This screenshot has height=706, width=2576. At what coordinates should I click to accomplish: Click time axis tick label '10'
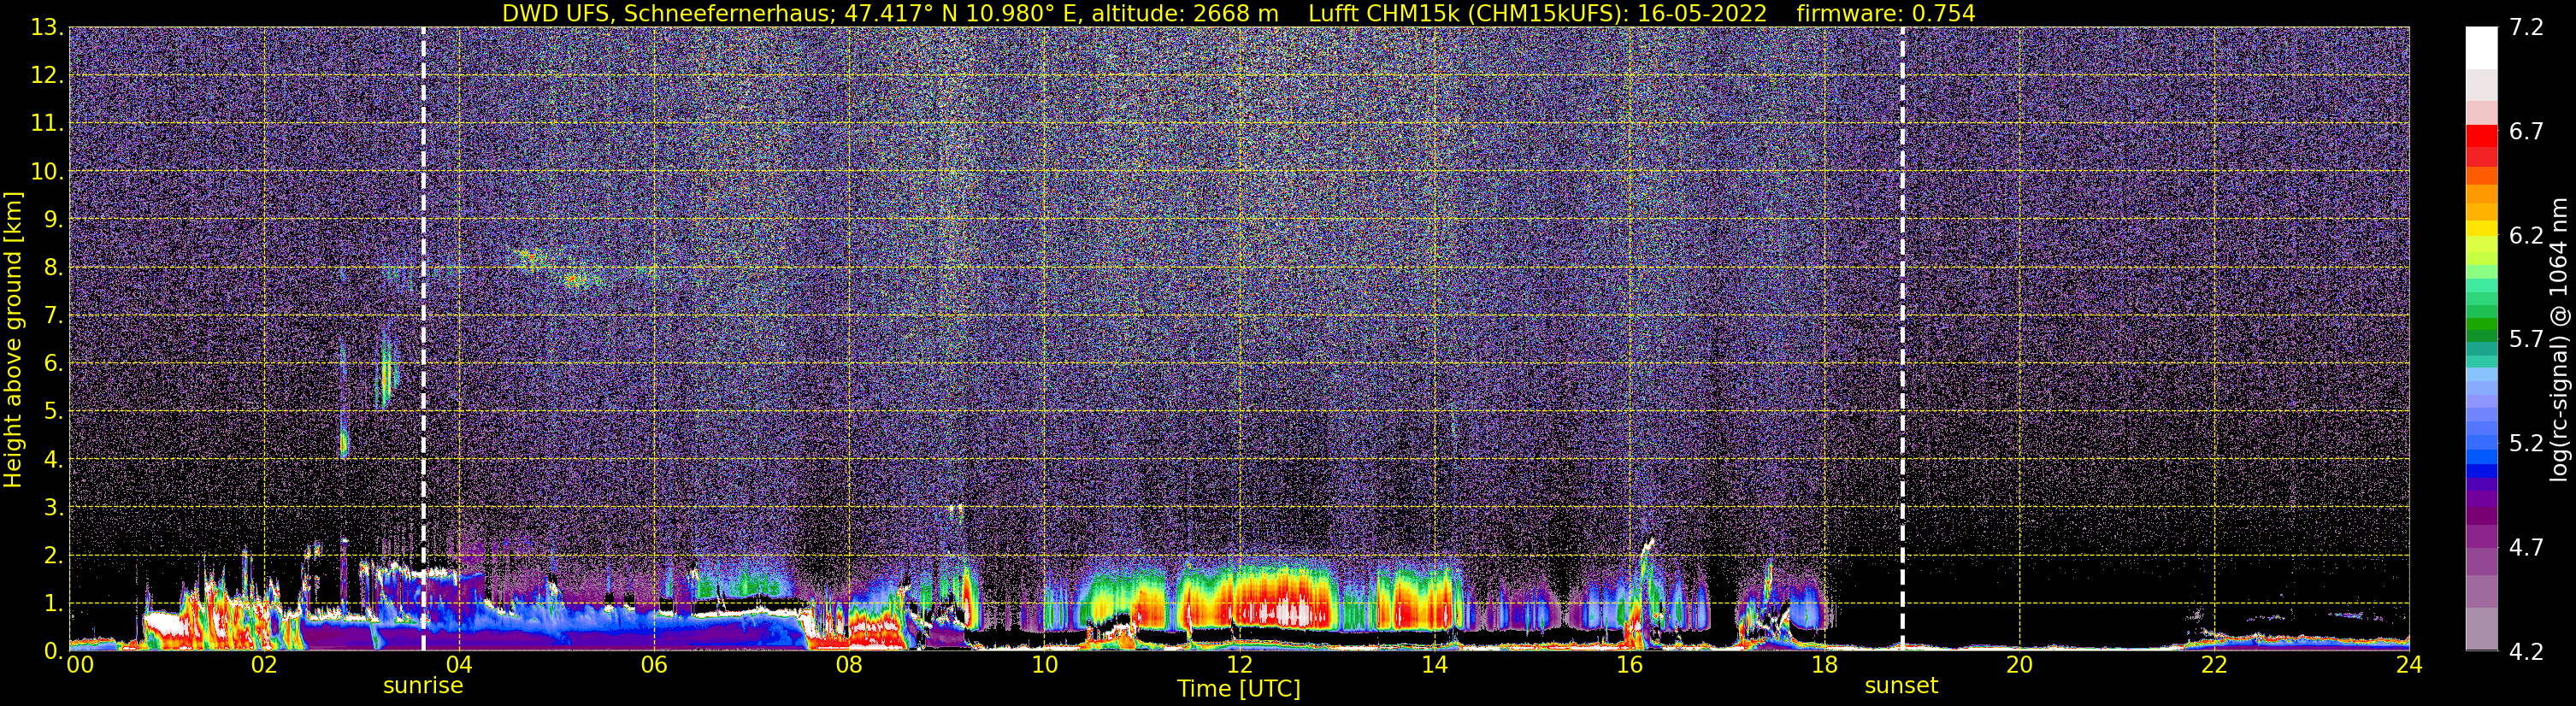(x=1044, y=665)
